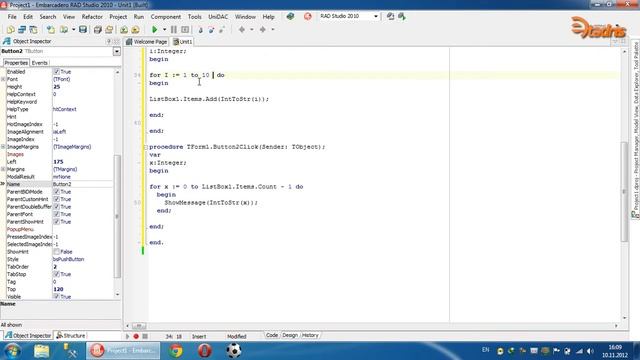This screenshot has height=360, width=640.
Task: Click the code editor horizontal scrollbar thumb
Action: (x=139, y=326)
